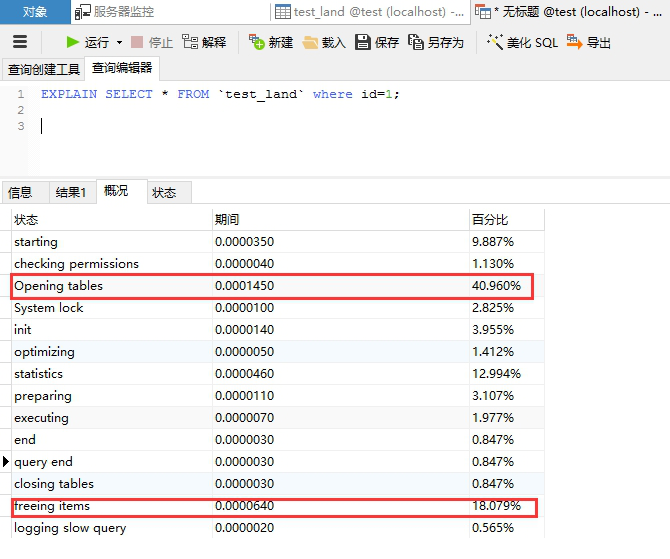670x559 pixels.
Task: Select the 'query end' row
Action: tap(278, 462)
